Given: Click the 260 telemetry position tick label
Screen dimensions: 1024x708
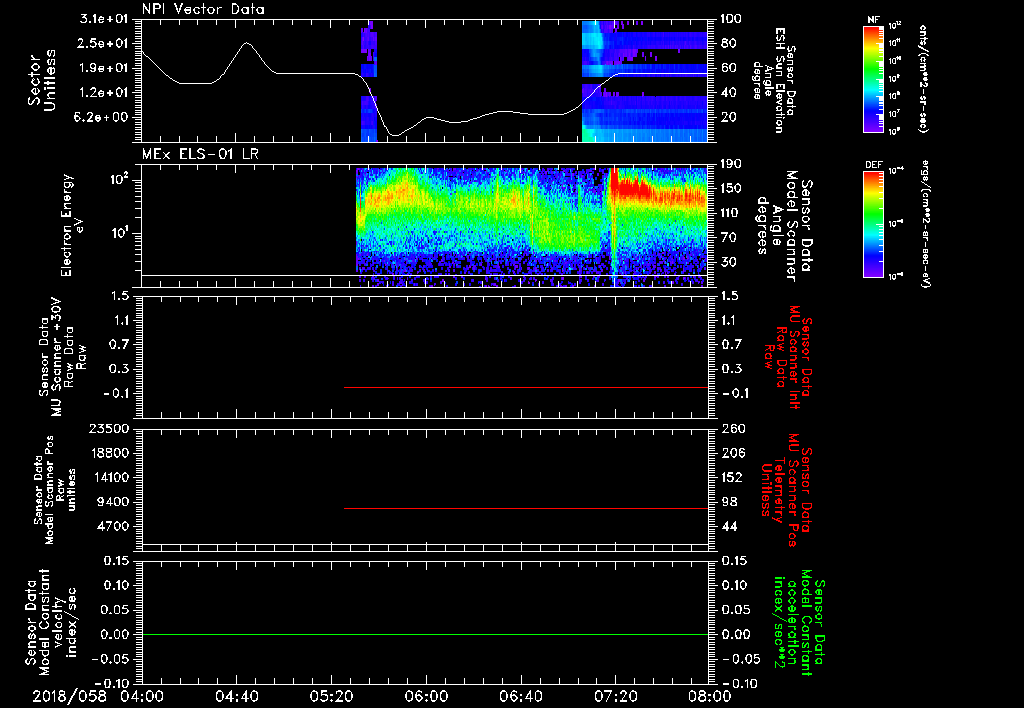Looking at the screenshot, I should point(731,429).
